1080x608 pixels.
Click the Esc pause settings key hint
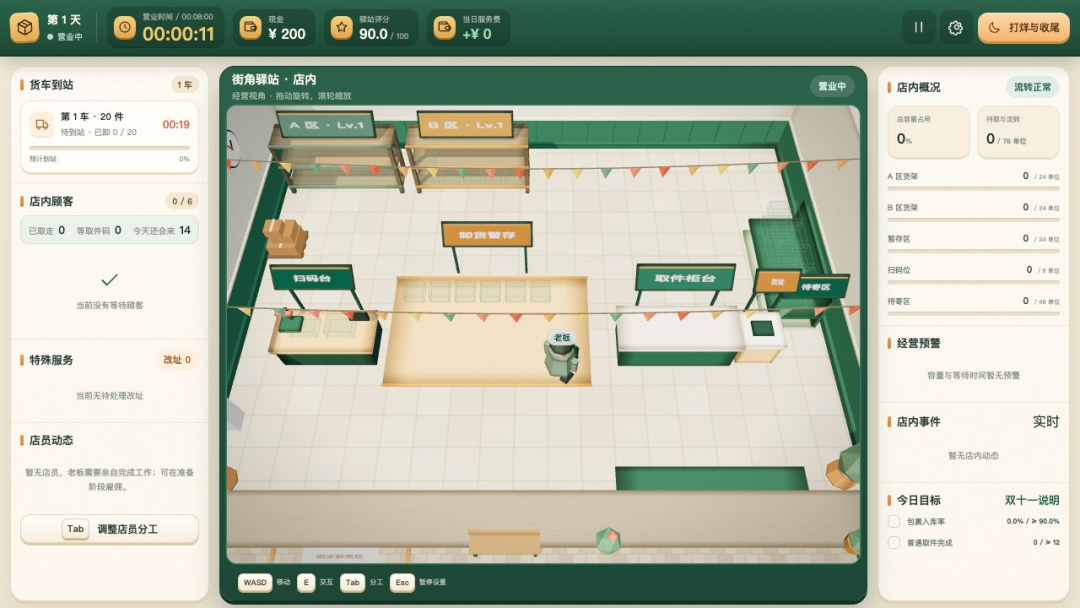pyautogui.click(x=402, y=583)
